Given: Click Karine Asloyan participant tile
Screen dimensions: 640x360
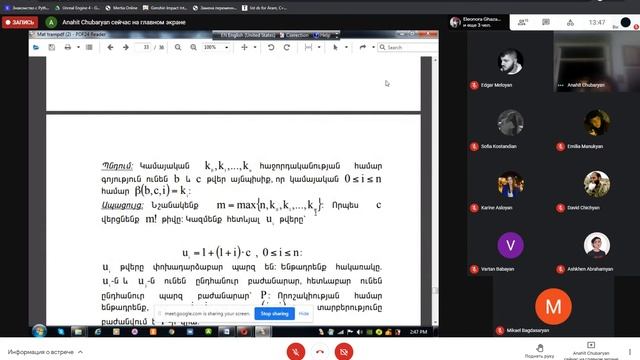Looking at the screenshot, I should [x=510, y=184].
